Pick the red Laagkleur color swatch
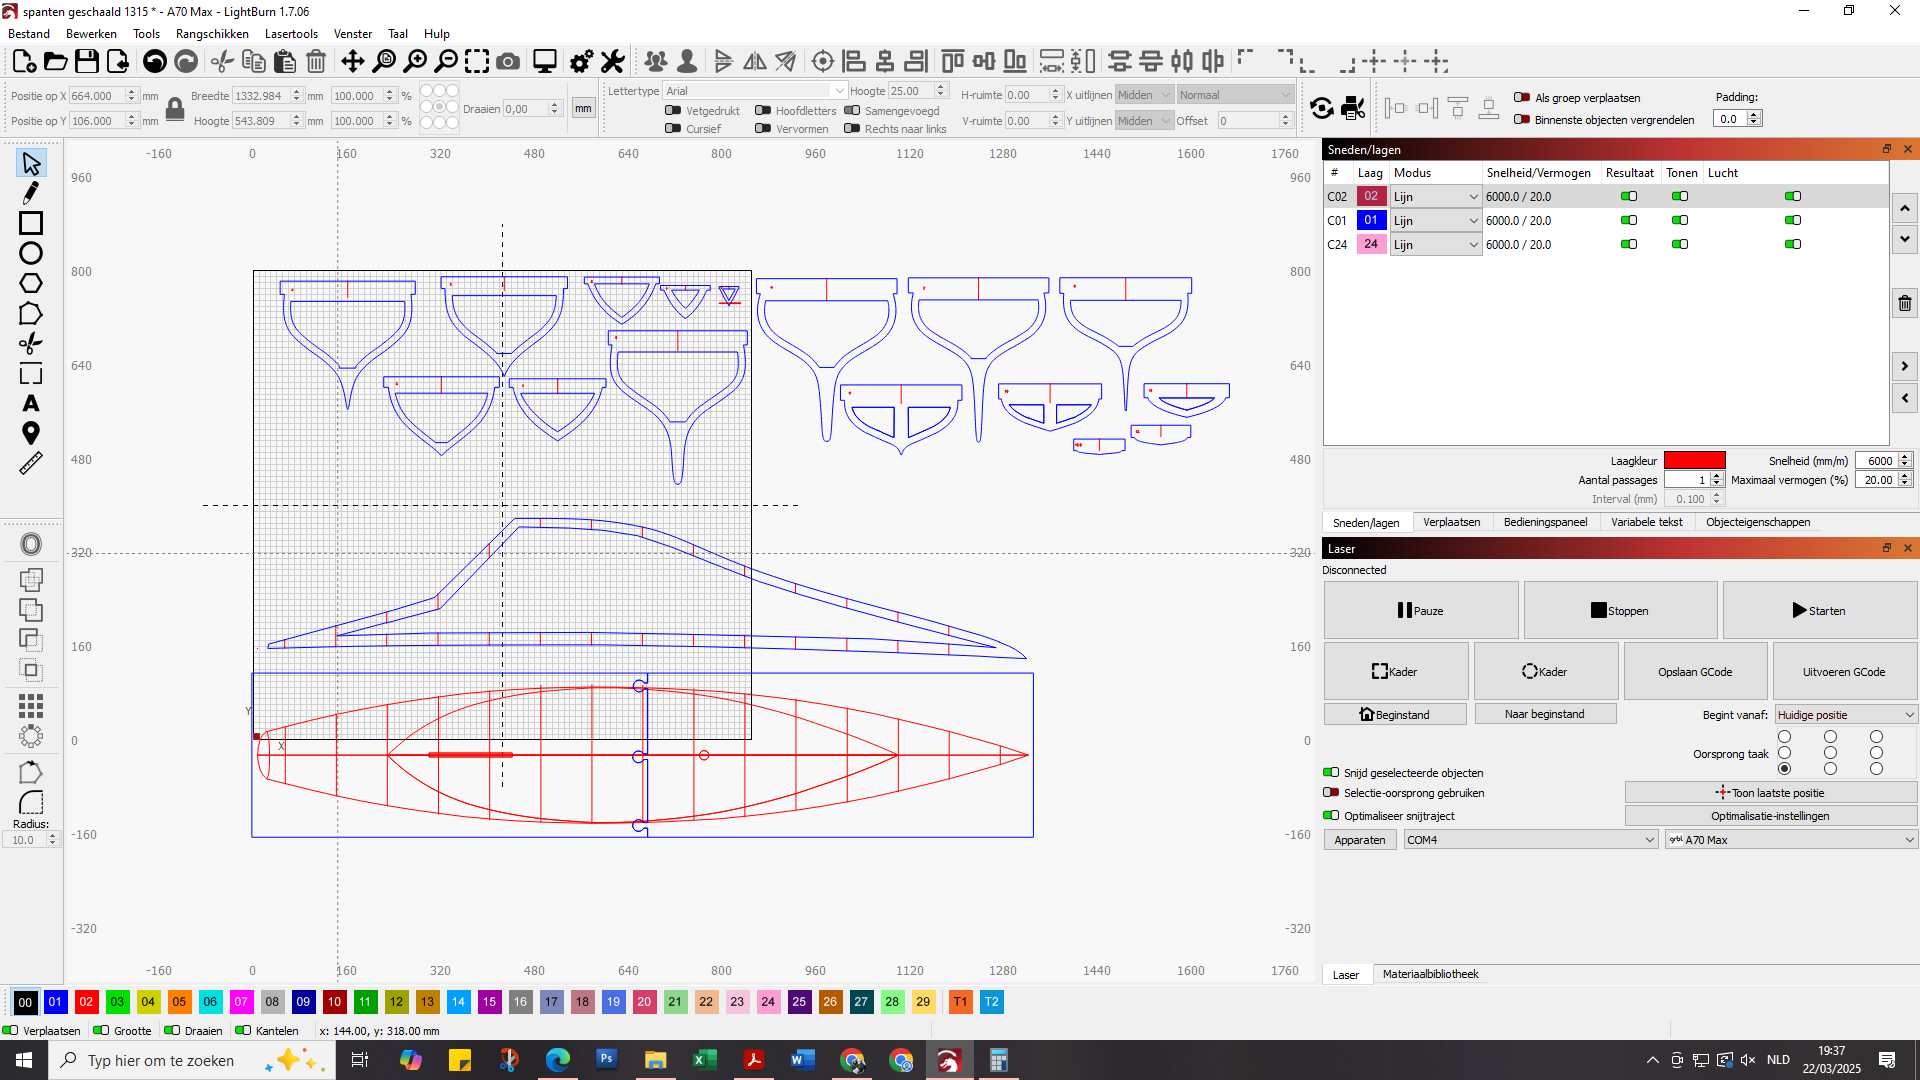Image resolution: width=1920 pixels, height=1080 pixels. [x=1694, y=460]
